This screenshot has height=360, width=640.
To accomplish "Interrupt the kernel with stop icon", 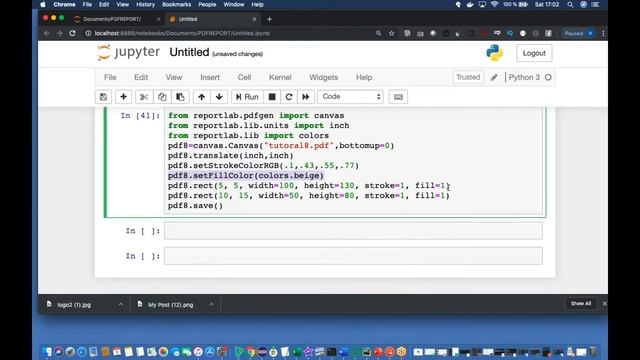I will [272, 97].
